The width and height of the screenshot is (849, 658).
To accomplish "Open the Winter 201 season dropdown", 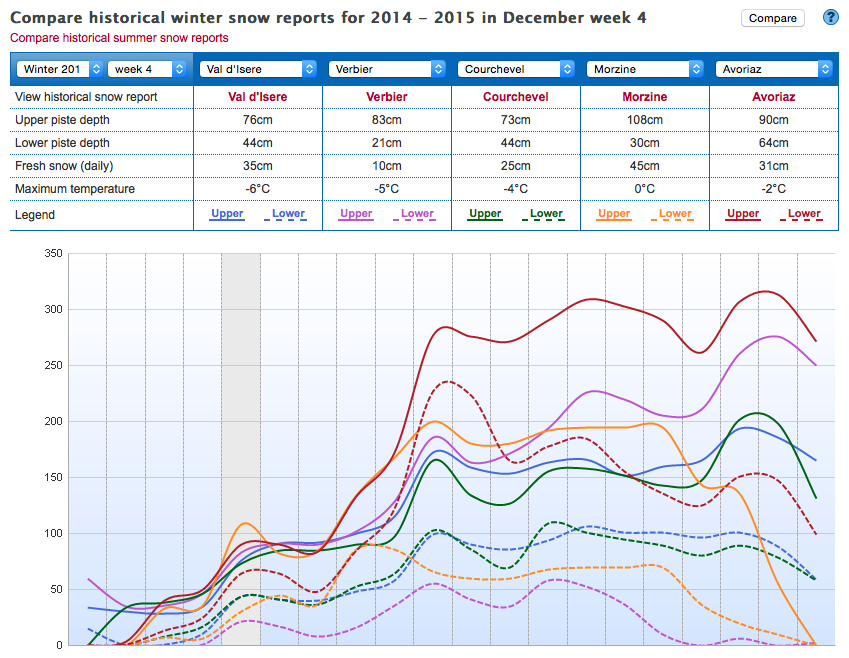I will click(60, 69).
